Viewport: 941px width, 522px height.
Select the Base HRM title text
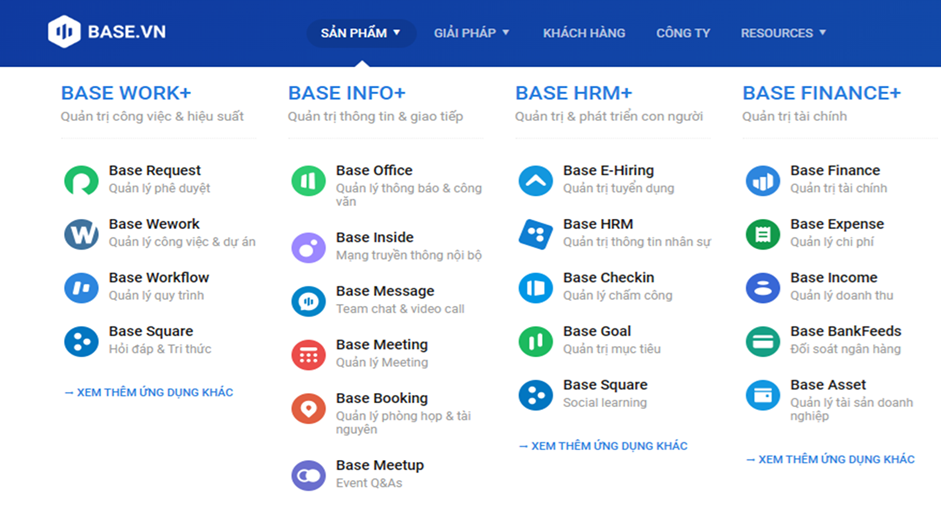[598, 224]
